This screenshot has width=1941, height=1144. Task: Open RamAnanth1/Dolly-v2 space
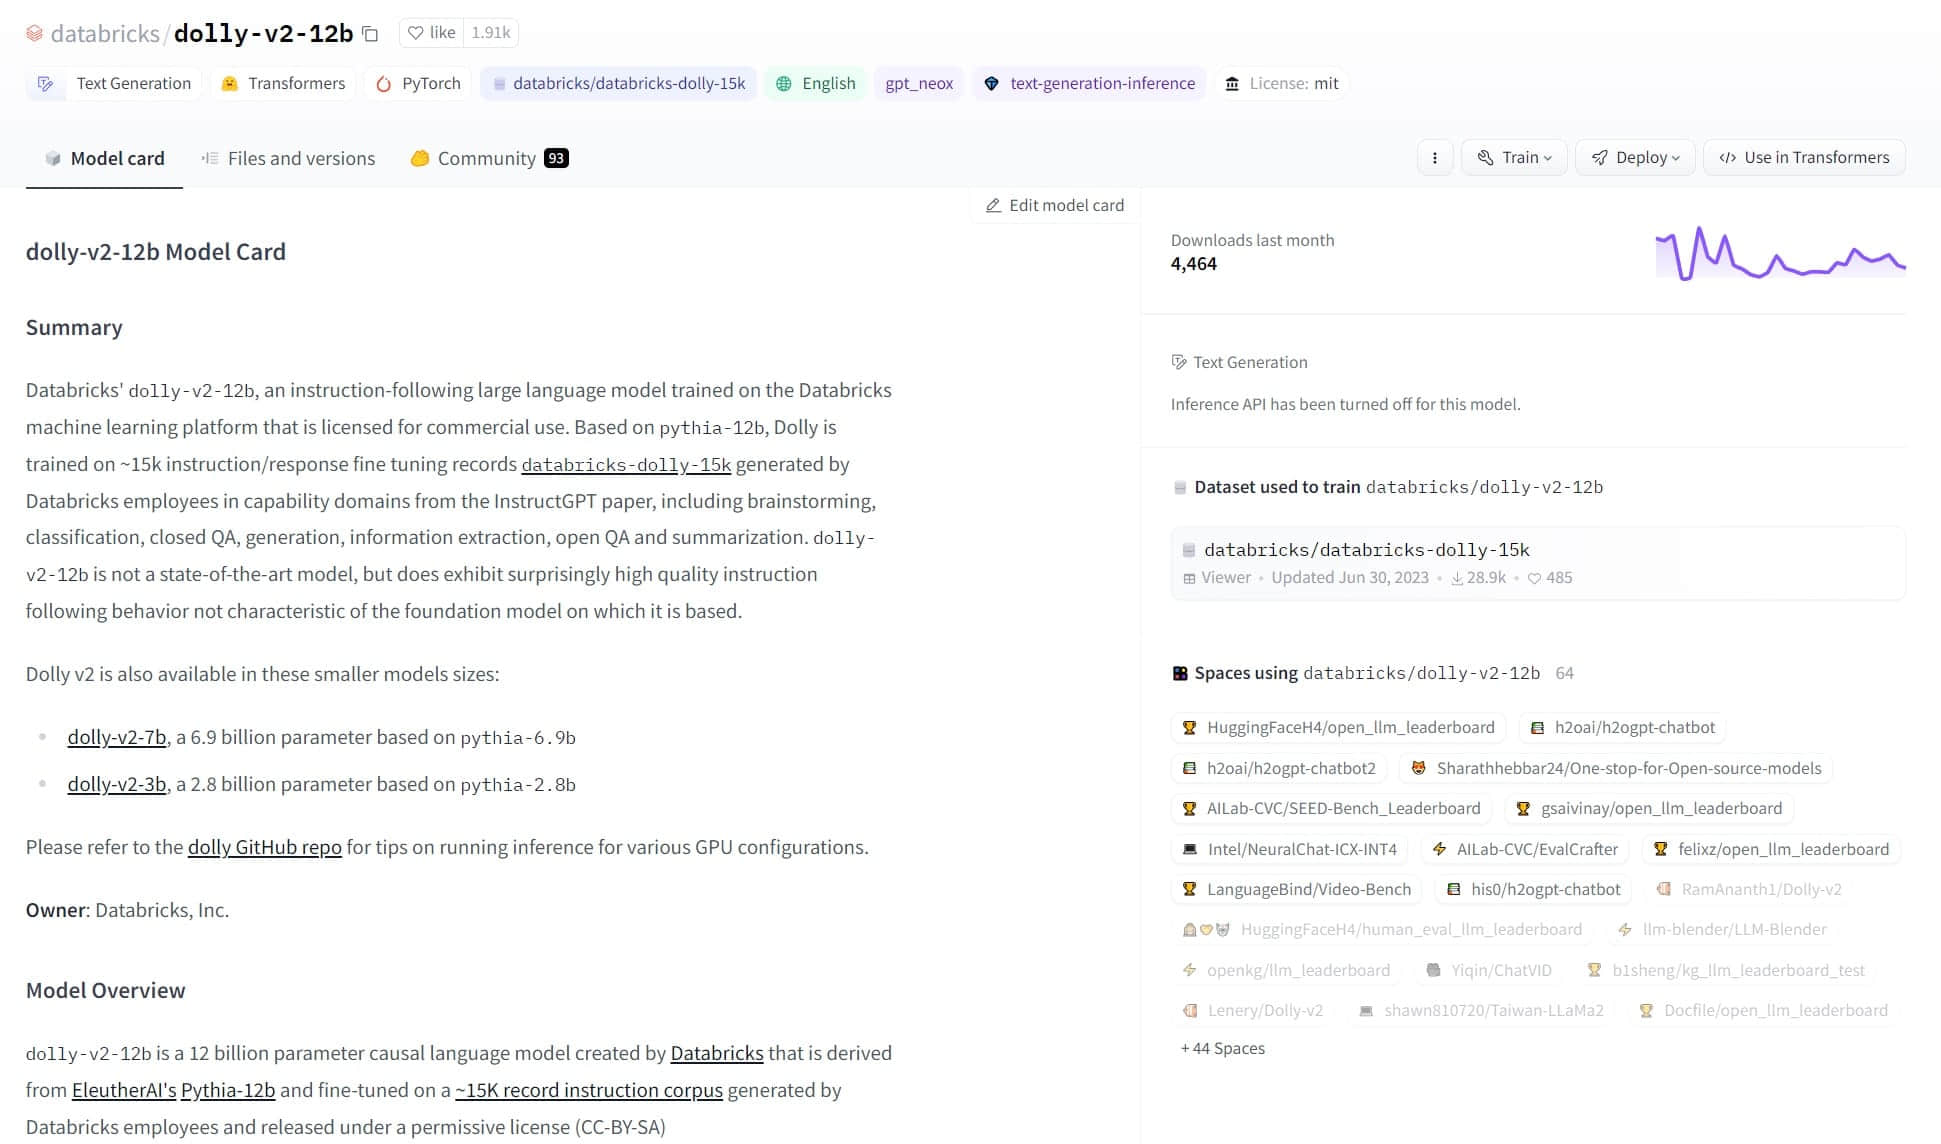pos(1749,889)
